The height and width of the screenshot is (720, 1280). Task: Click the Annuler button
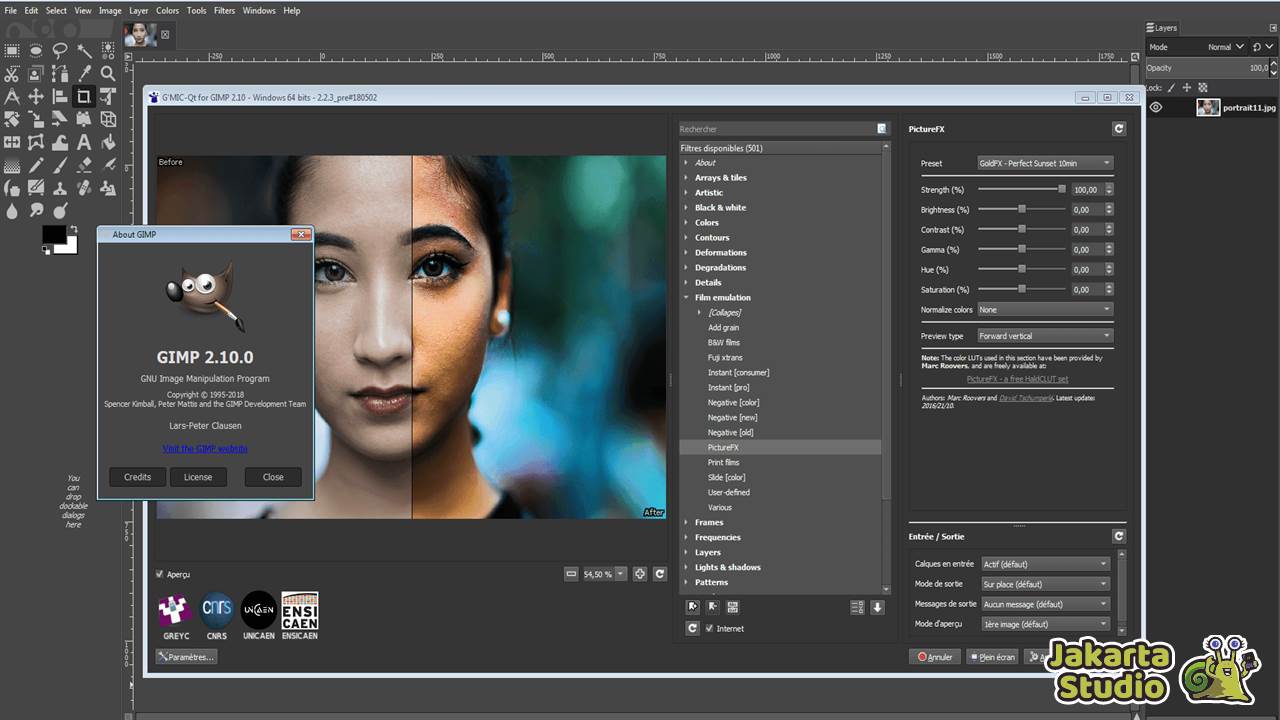tap(935, 657)
